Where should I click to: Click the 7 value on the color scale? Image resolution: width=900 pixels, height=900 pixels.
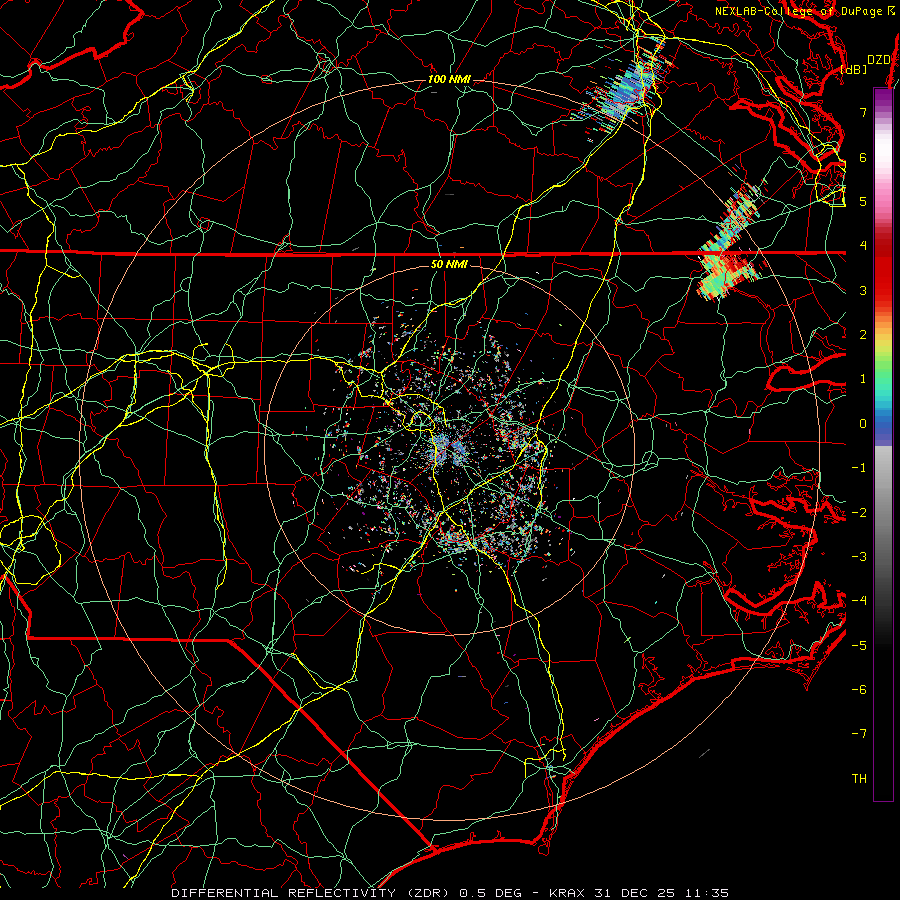(x=863, y=112)
